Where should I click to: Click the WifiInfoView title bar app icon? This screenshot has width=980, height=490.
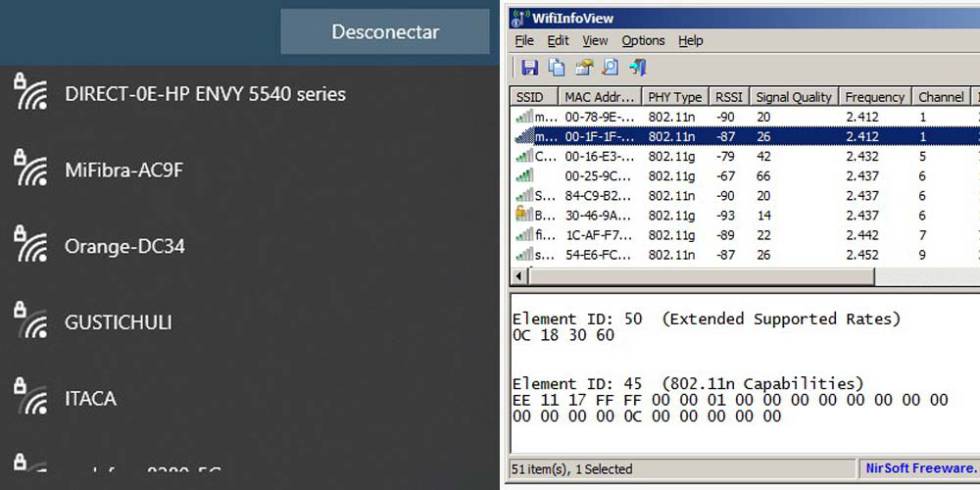520,18
